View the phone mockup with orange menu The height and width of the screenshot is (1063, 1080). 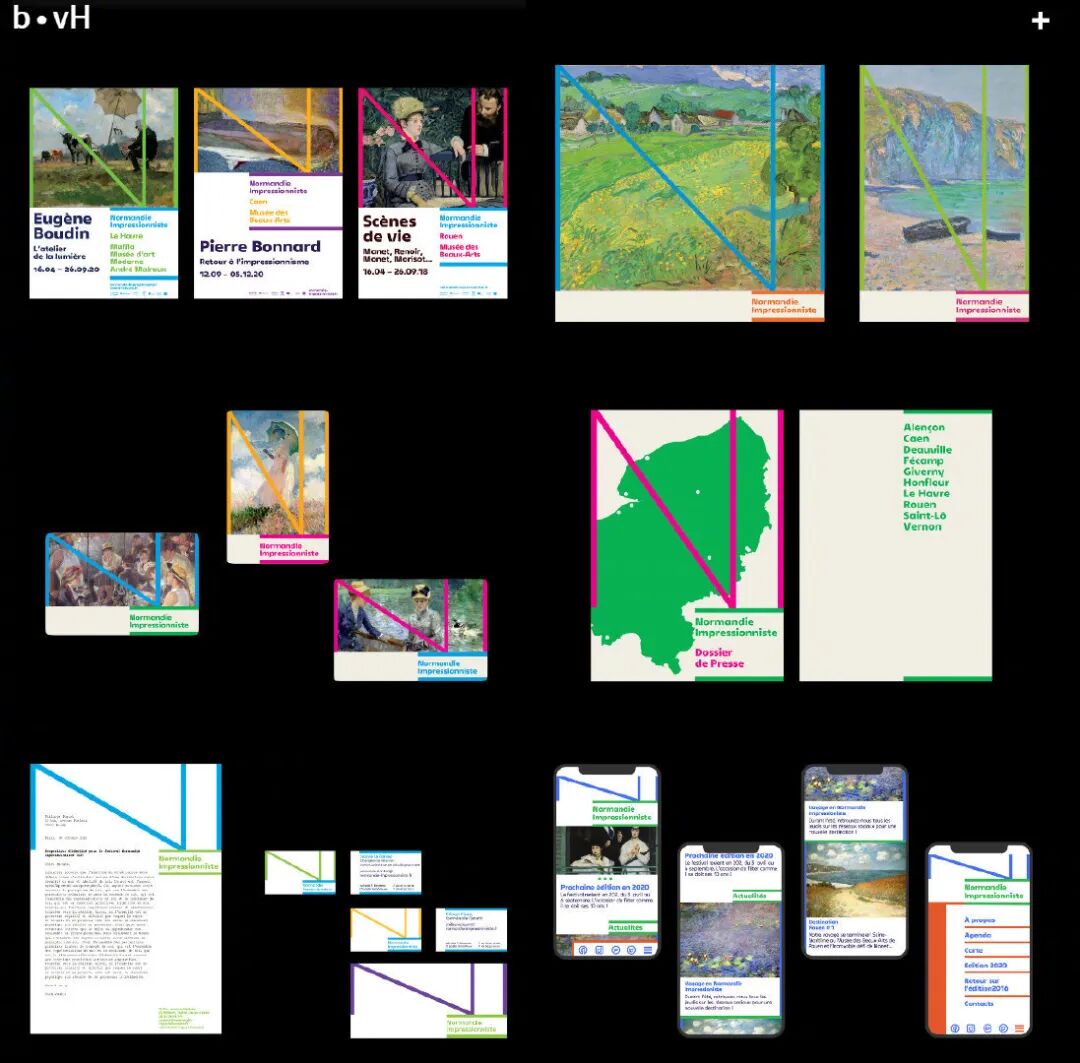(979, 940)
